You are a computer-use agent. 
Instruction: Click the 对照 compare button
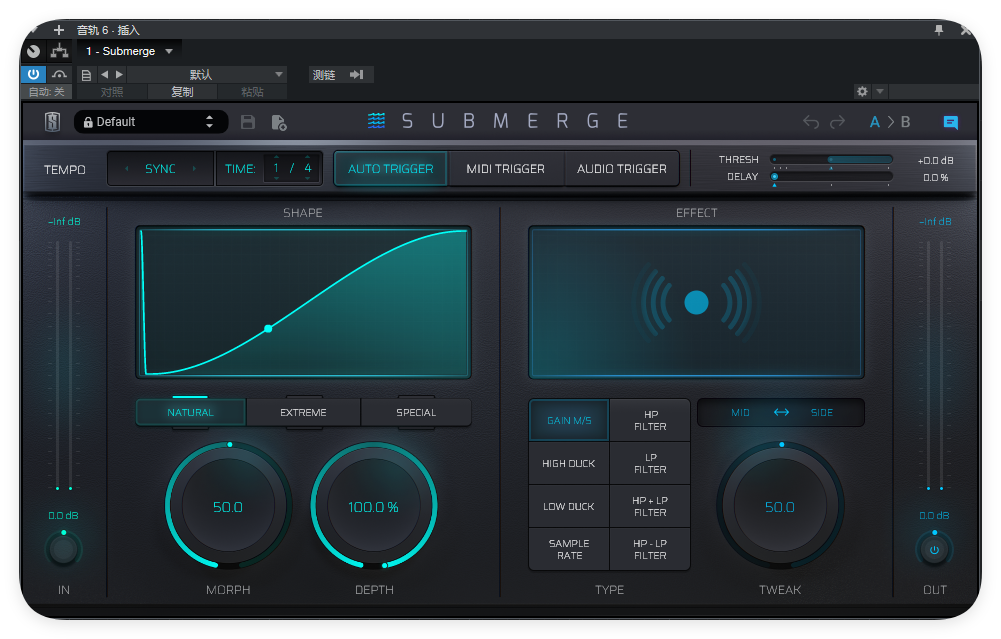[x=112, y=92]
